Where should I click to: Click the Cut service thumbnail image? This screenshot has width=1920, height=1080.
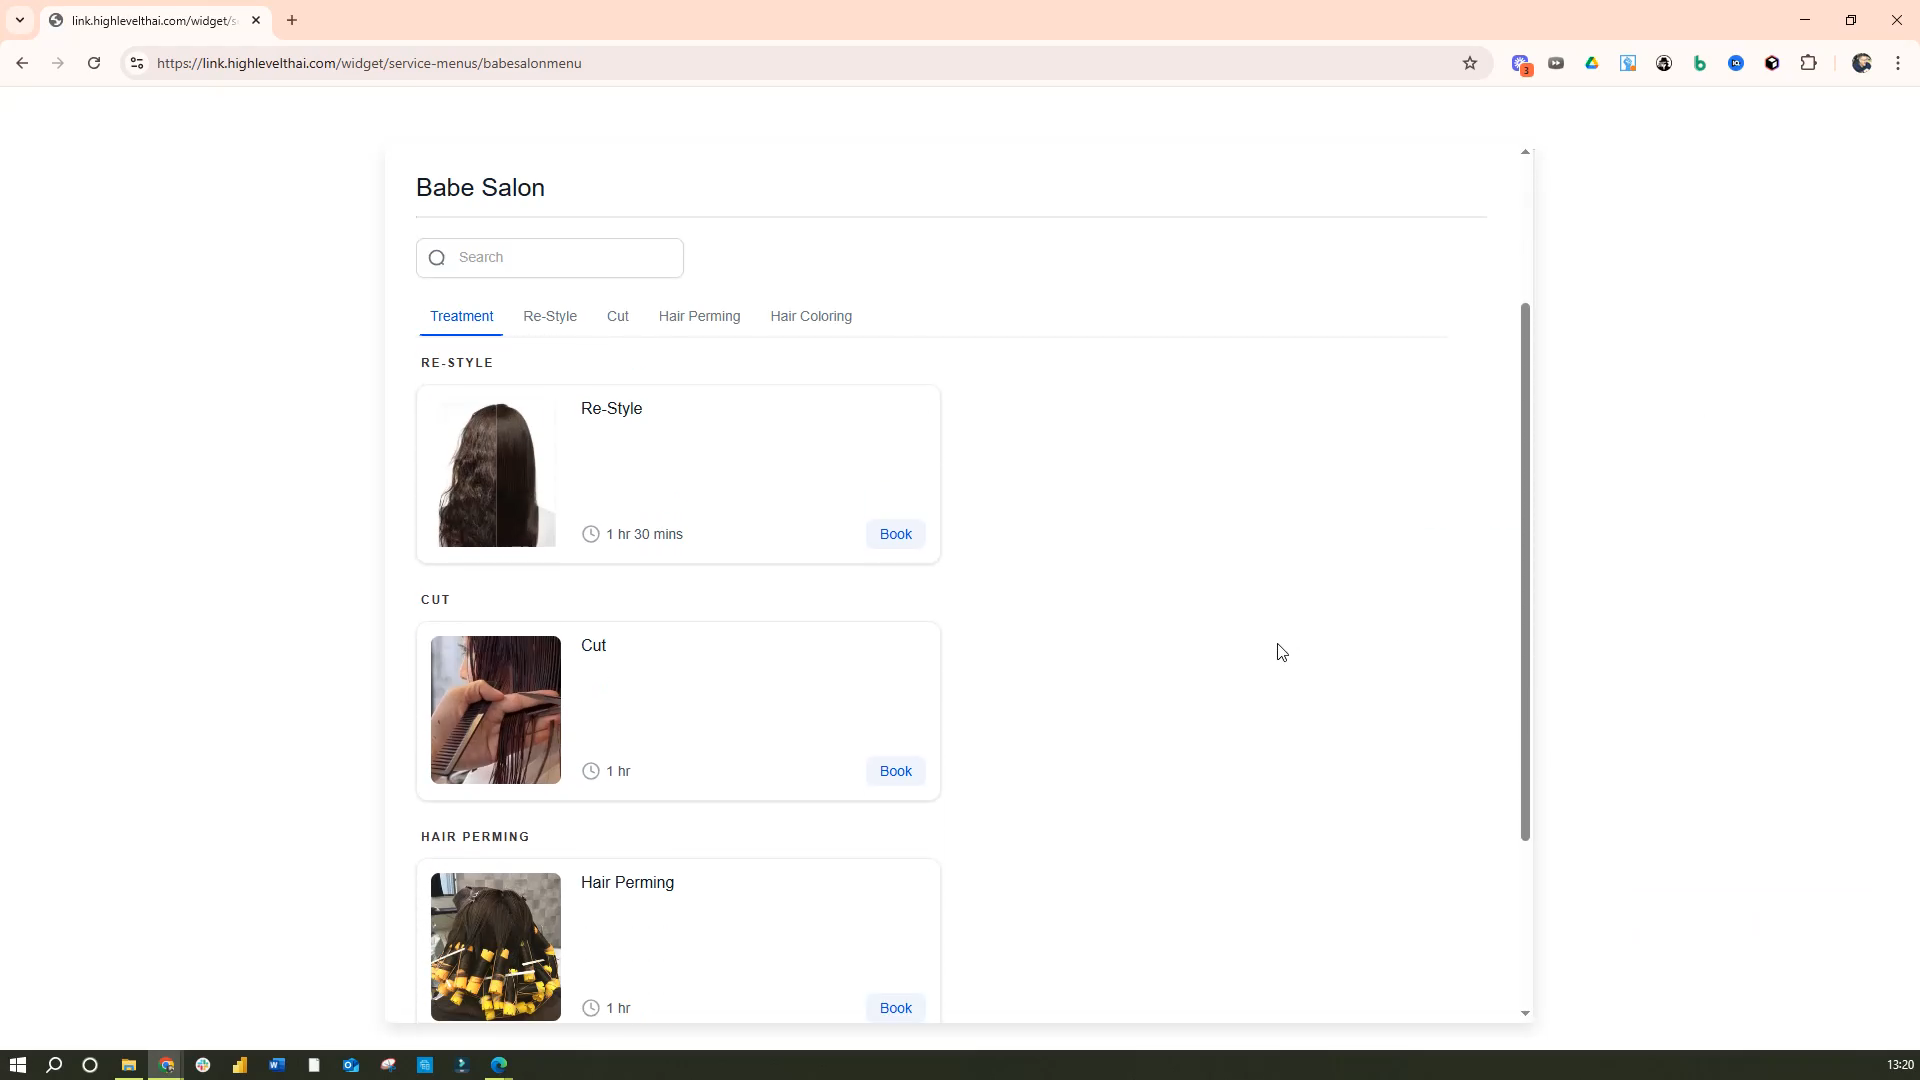click(496, 710)
